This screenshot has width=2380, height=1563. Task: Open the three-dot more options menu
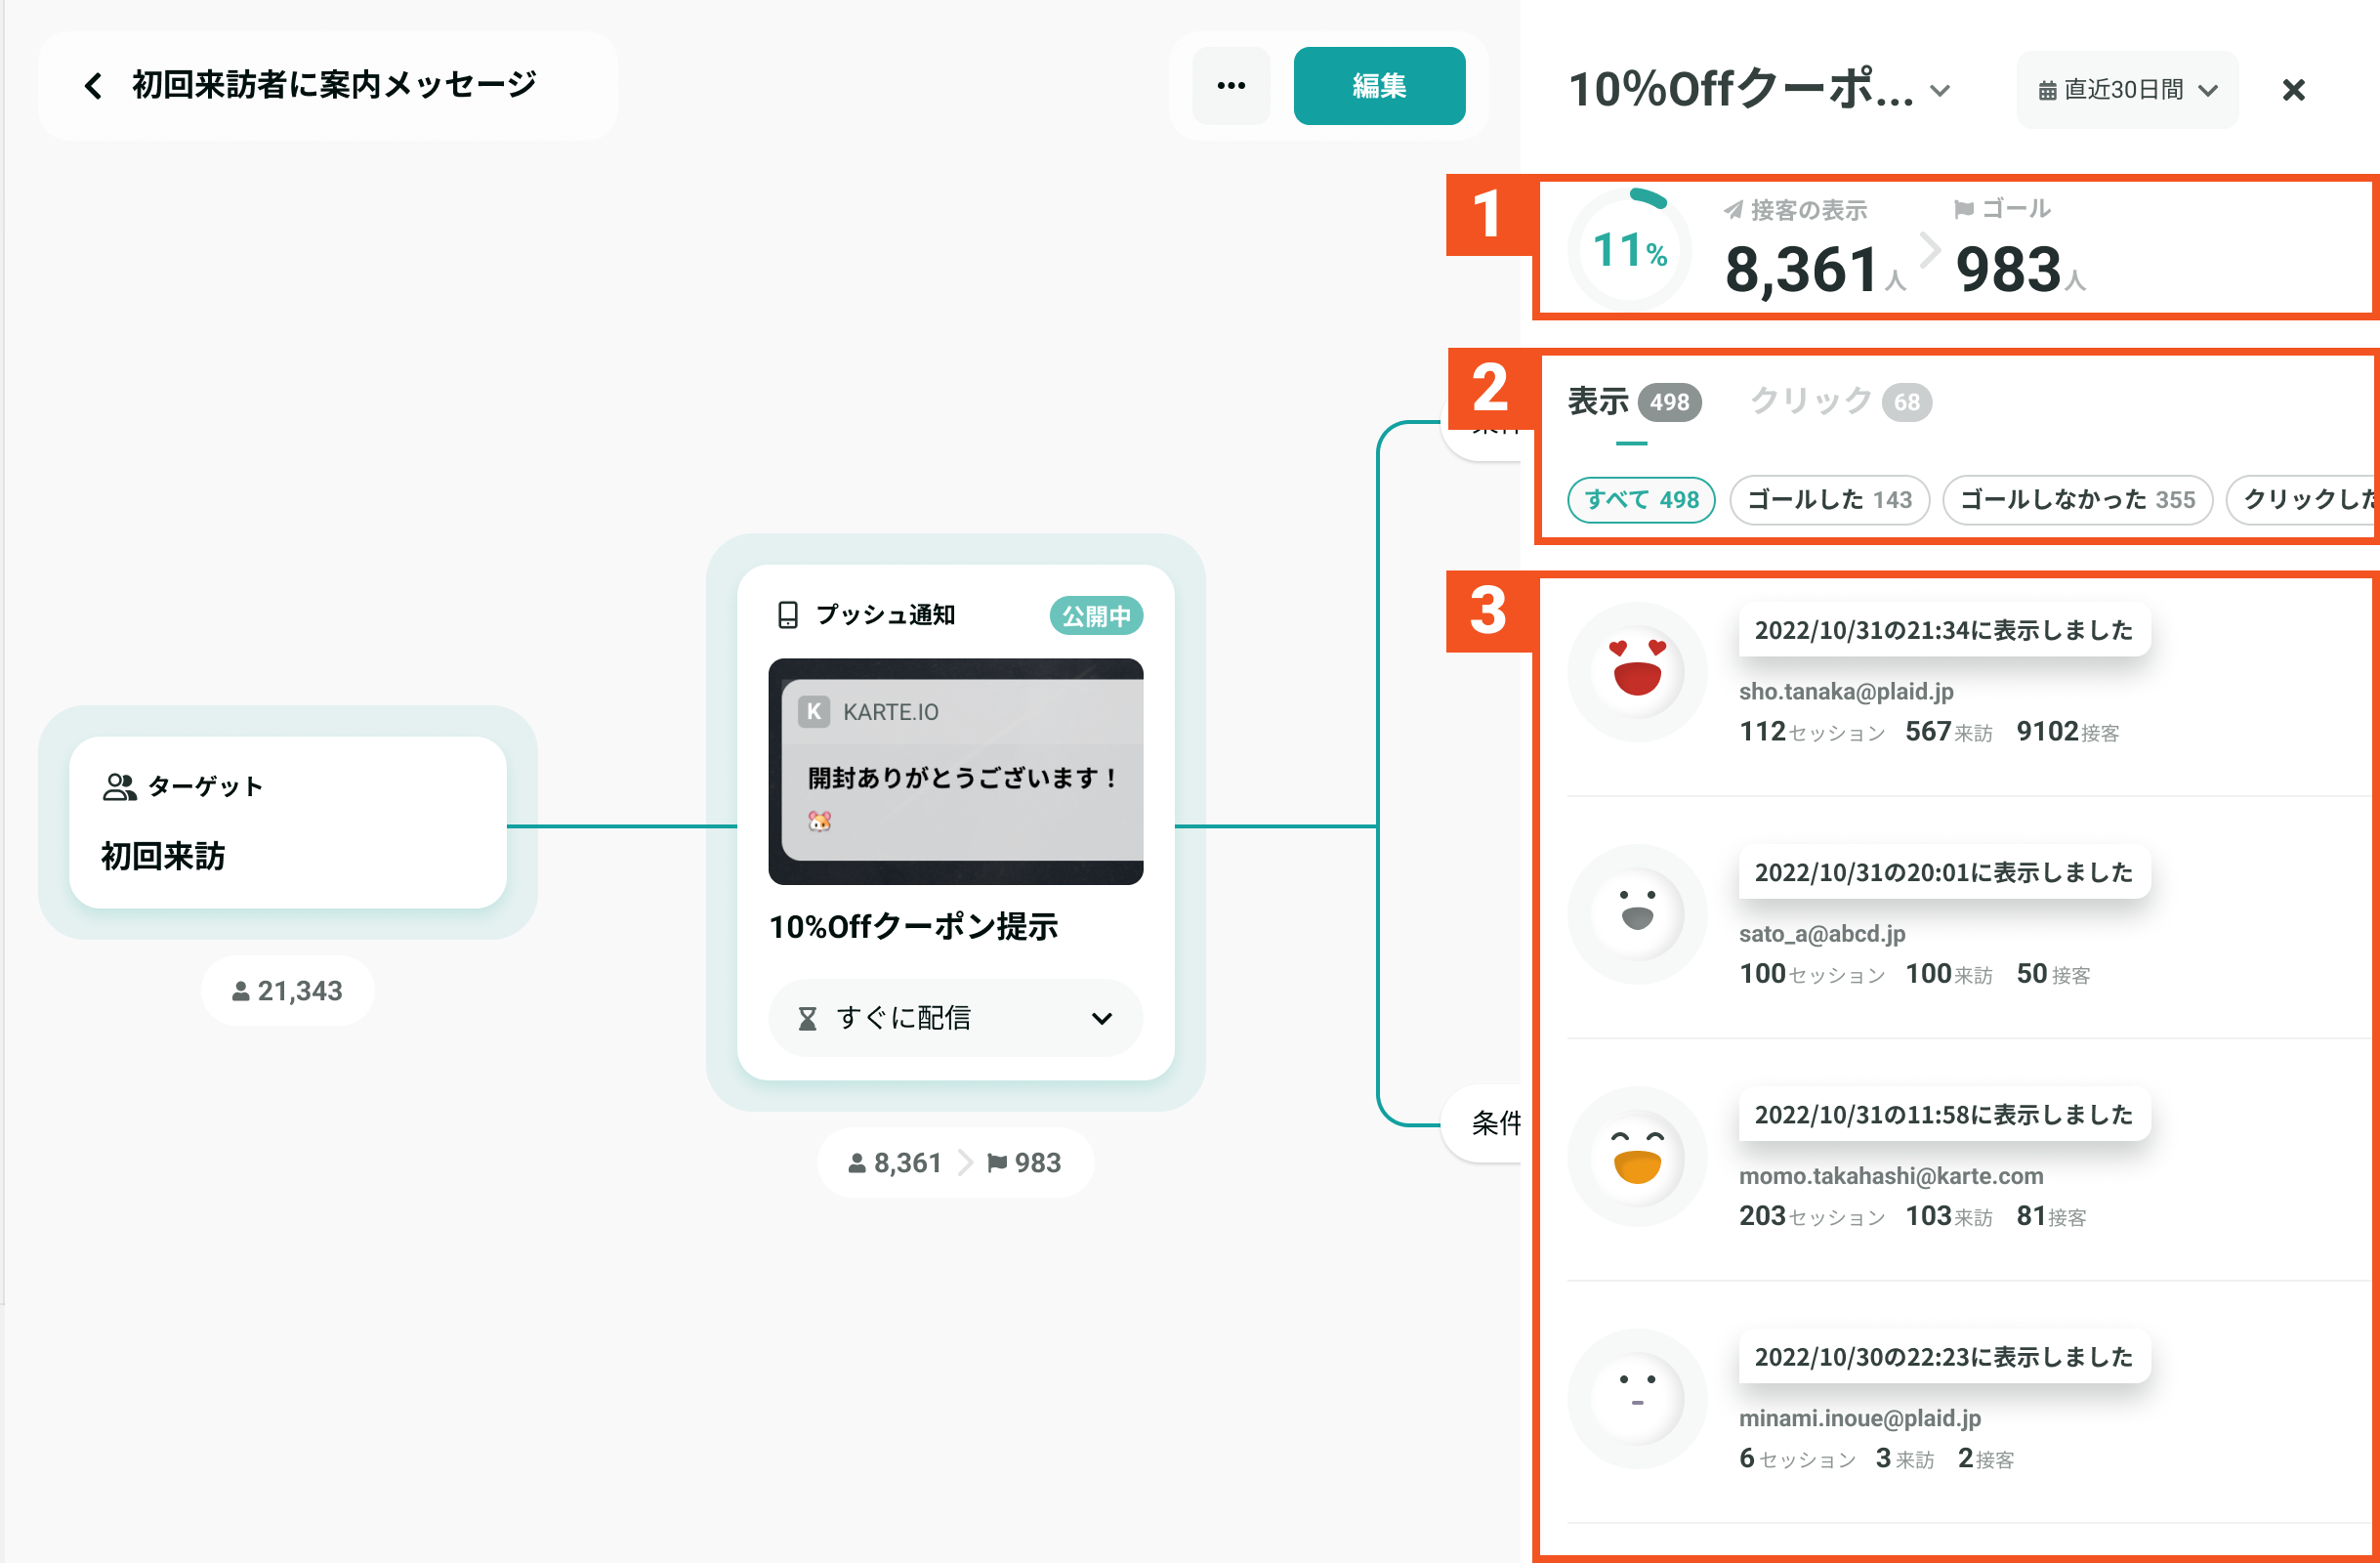coord(1231,86)
